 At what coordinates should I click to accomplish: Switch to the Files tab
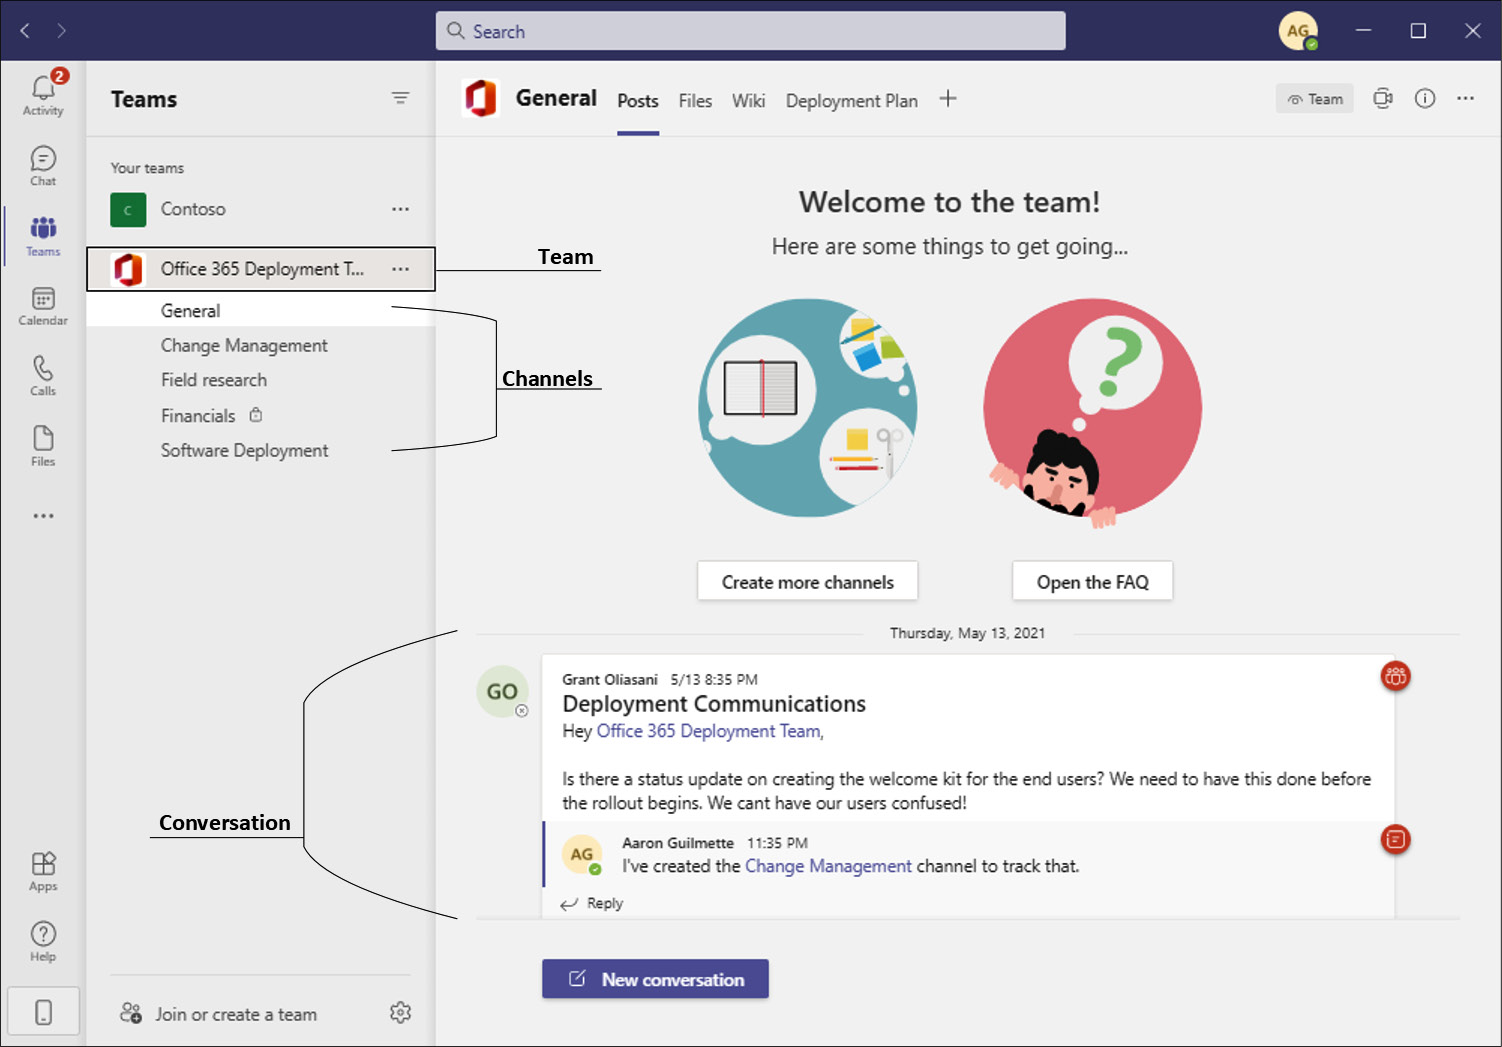coord(695,101)
